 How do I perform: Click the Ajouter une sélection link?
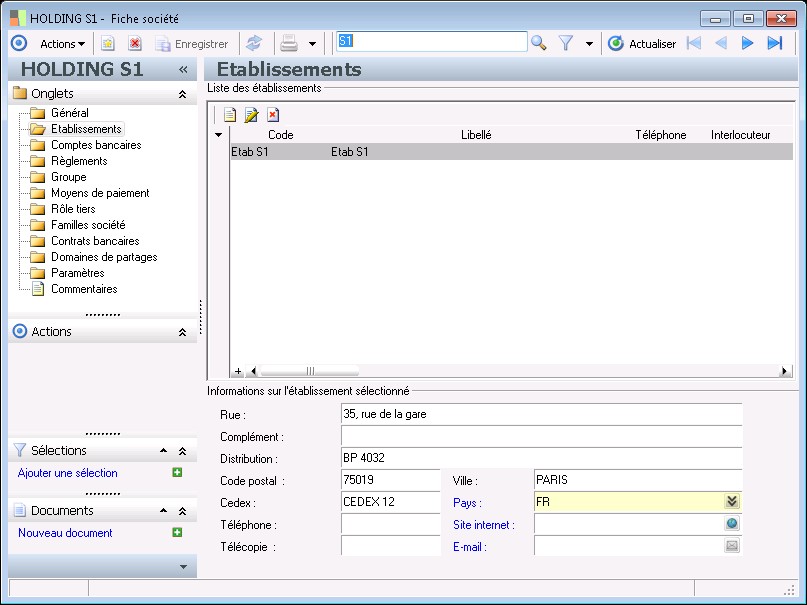coord(68,473)
